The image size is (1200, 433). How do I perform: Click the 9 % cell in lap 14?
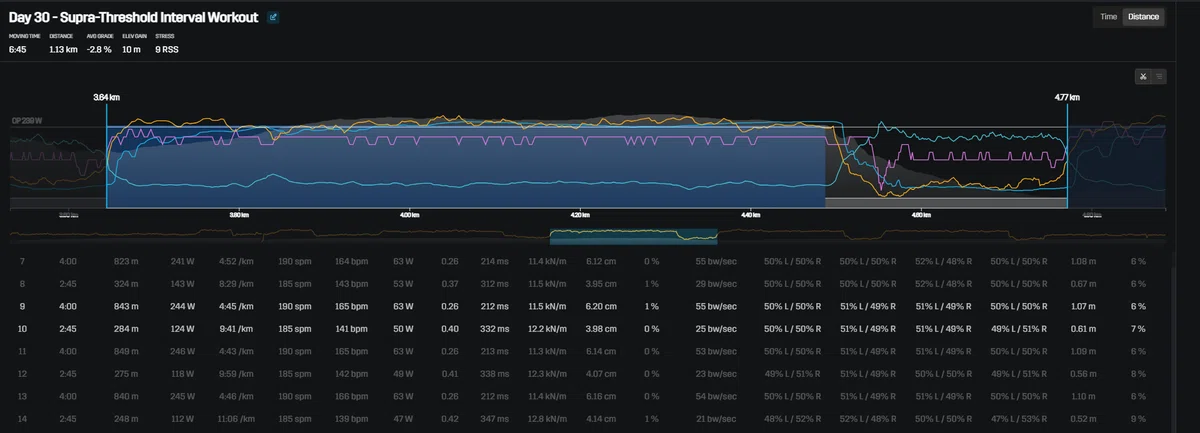tap(1138, 418)
